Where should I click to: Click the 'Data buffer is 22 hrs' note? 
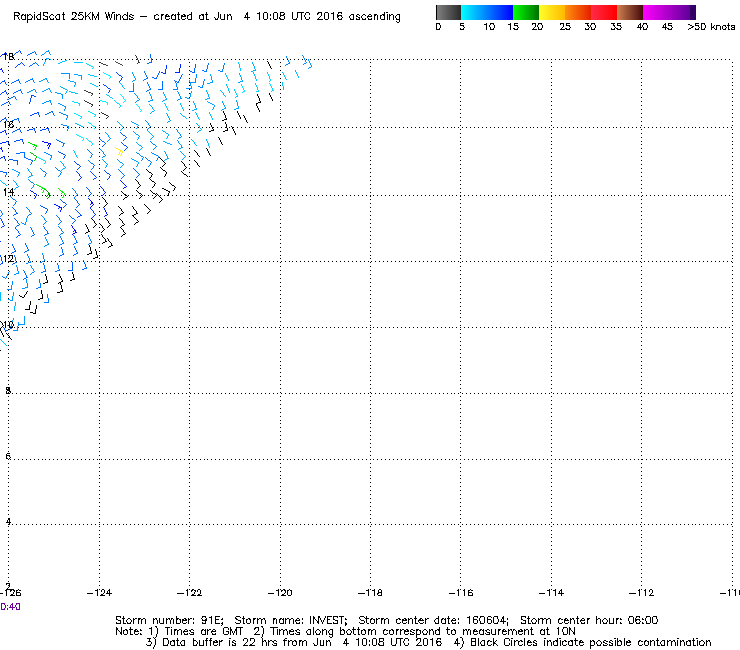[x=219, y=642]
